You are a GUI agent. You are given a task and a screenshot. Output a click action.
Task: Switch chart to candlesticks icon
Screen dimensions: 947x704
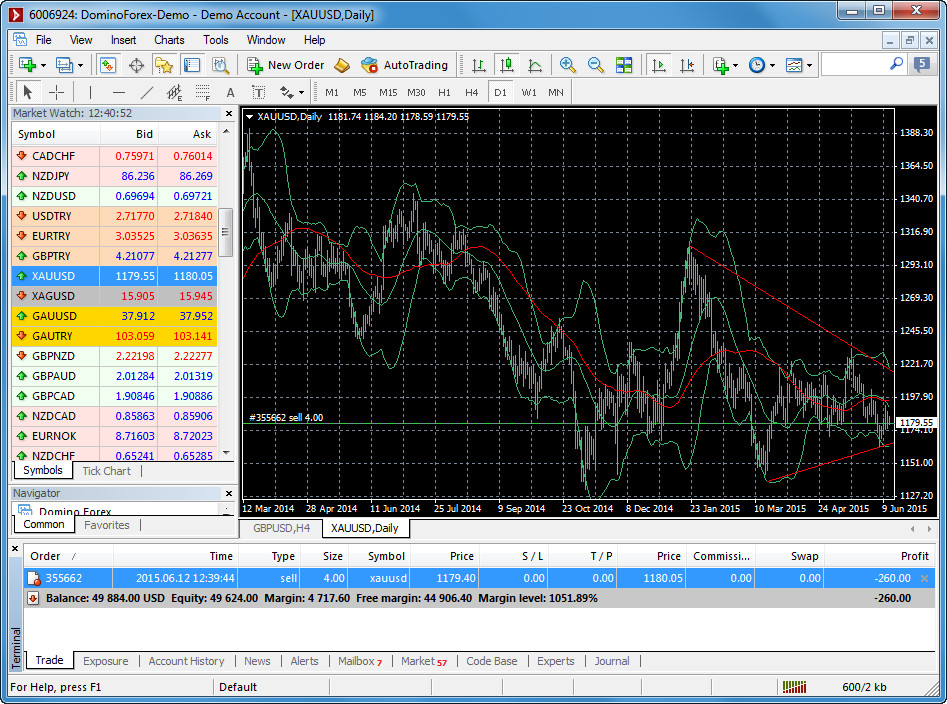[x=507, y=65]
